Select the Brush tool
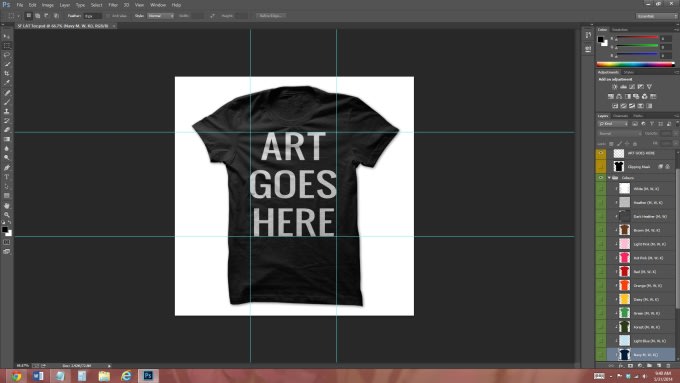Screen dimensions: 680x383 point(7,102)
